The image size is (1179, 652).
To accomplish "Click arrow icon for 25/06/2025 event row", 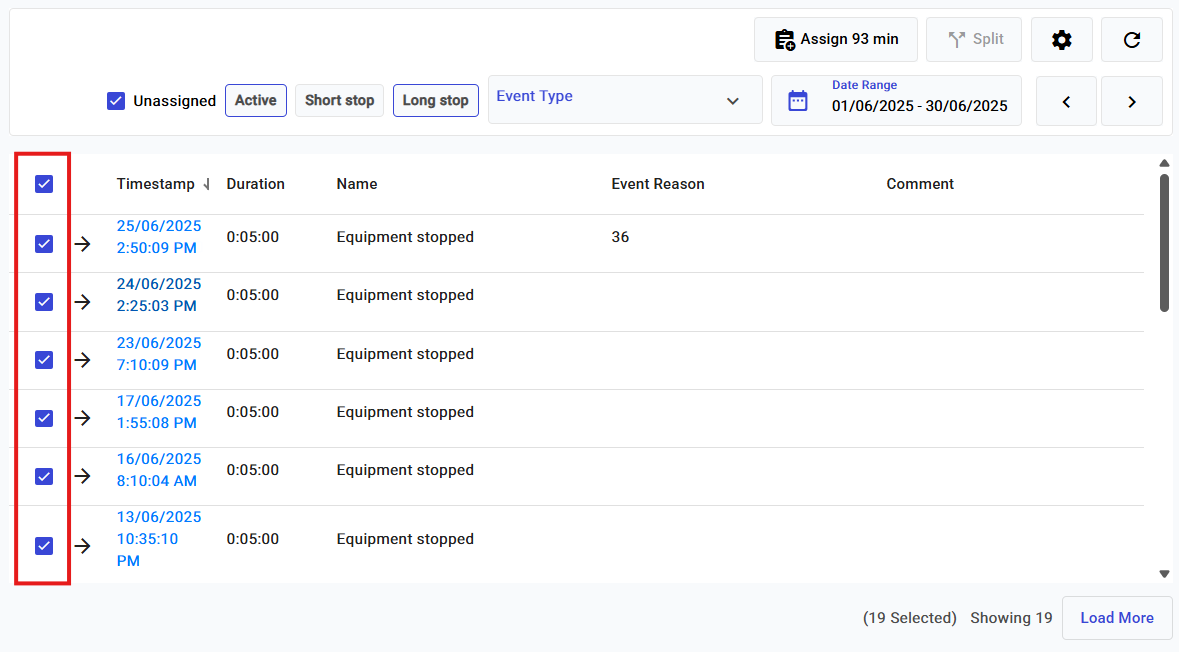I will coord(83,244).
